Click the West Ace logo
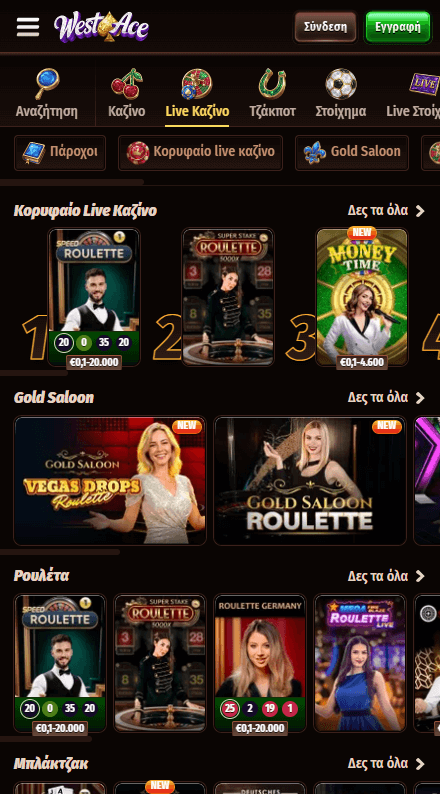This screenshot has height=794, width=440. pos(101,27)
